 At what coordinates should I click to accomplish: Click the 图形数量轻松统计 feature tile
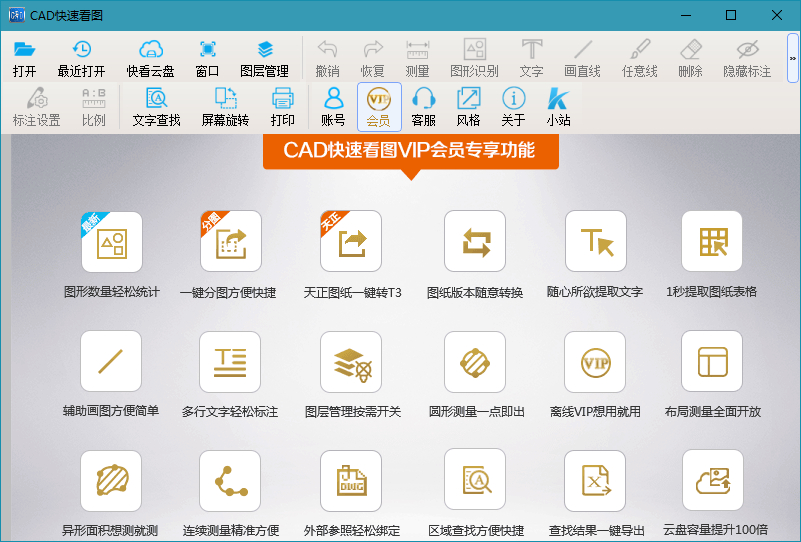111,242
